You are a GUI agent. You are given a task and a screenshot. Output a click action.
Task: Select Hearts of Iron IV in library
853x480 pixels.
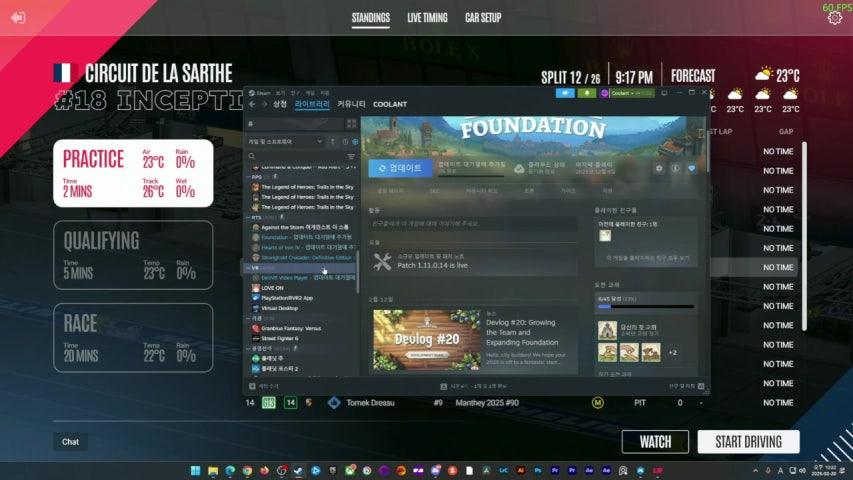click(304, 247)
